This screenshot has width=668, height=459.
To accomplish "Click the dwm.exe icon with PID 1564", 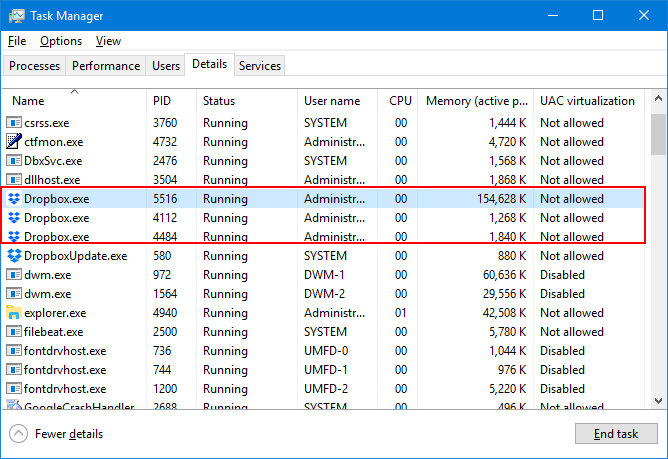I will [14, 294].
